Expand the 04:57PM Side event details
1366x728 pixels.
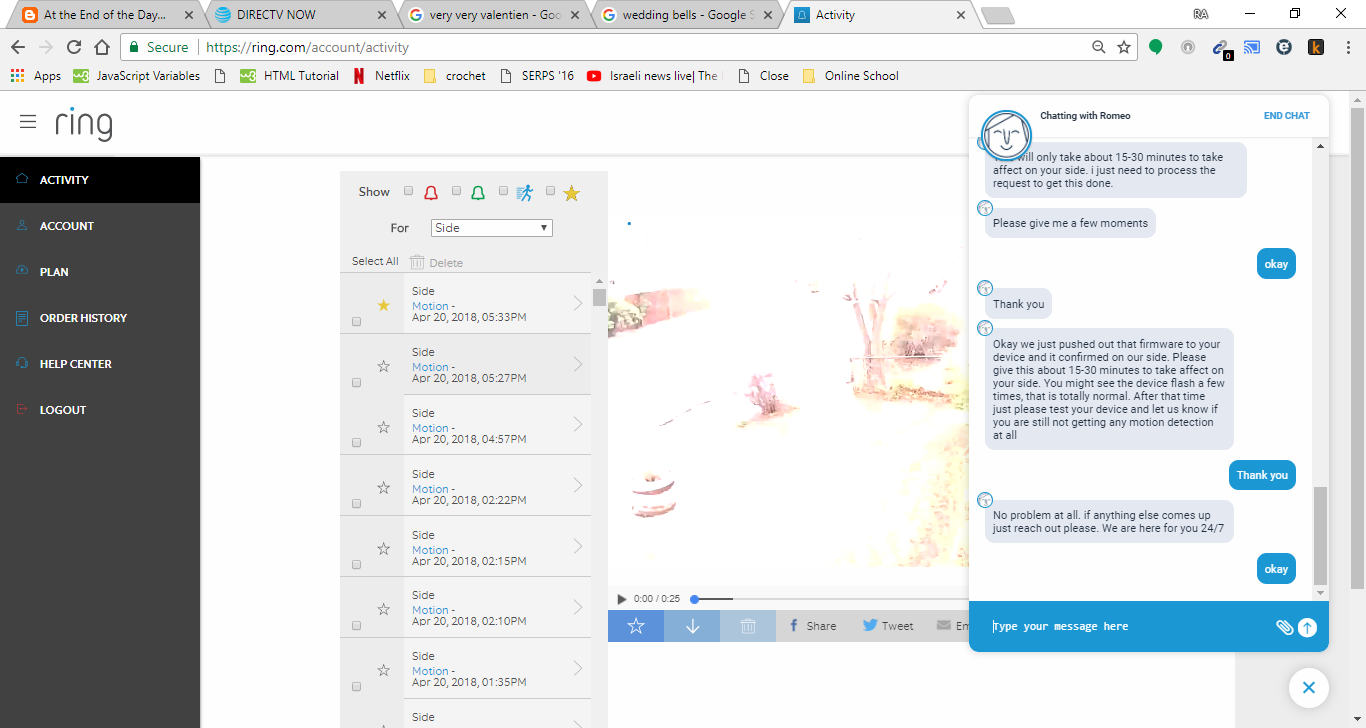coord(578,425)
